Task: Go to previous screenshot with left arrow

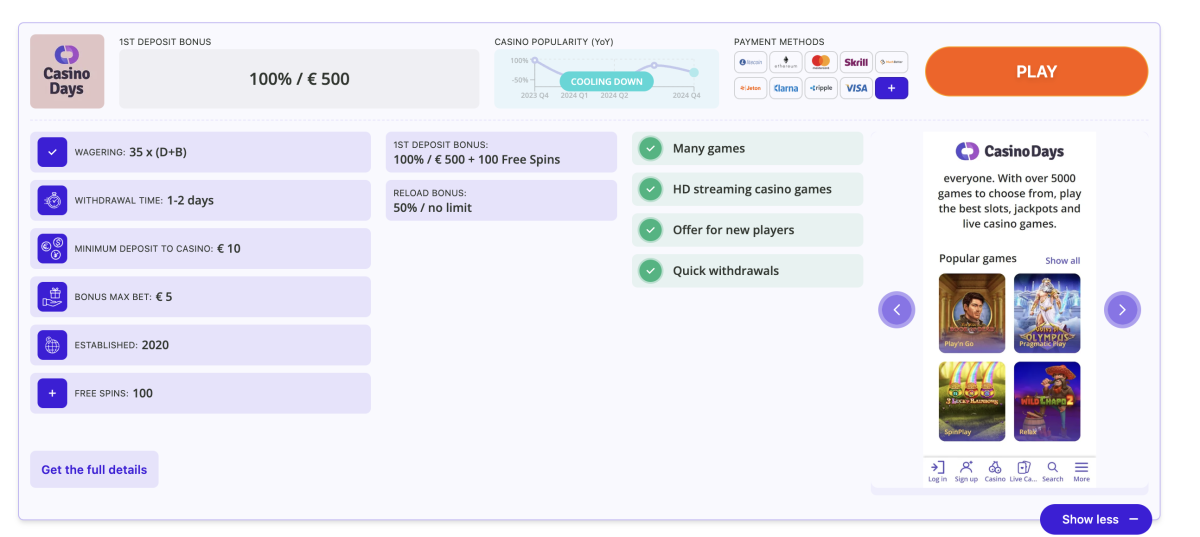Action: click(897, 310)
